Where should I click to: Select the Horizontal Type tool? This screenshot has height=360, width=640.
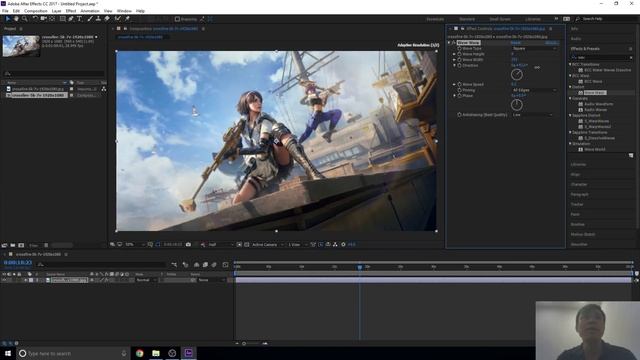pyautogui.click(x=80, y=19)
